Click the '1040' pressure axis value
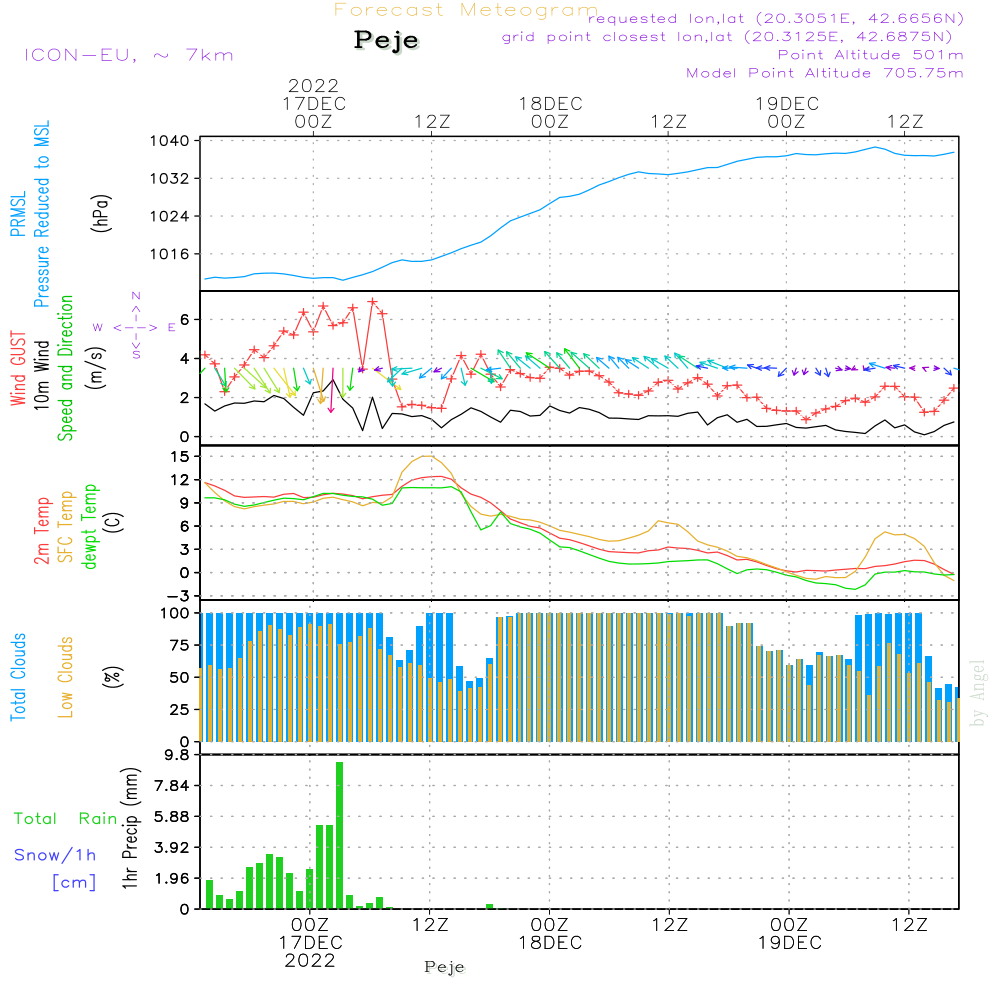 click(x=170, y=141)
